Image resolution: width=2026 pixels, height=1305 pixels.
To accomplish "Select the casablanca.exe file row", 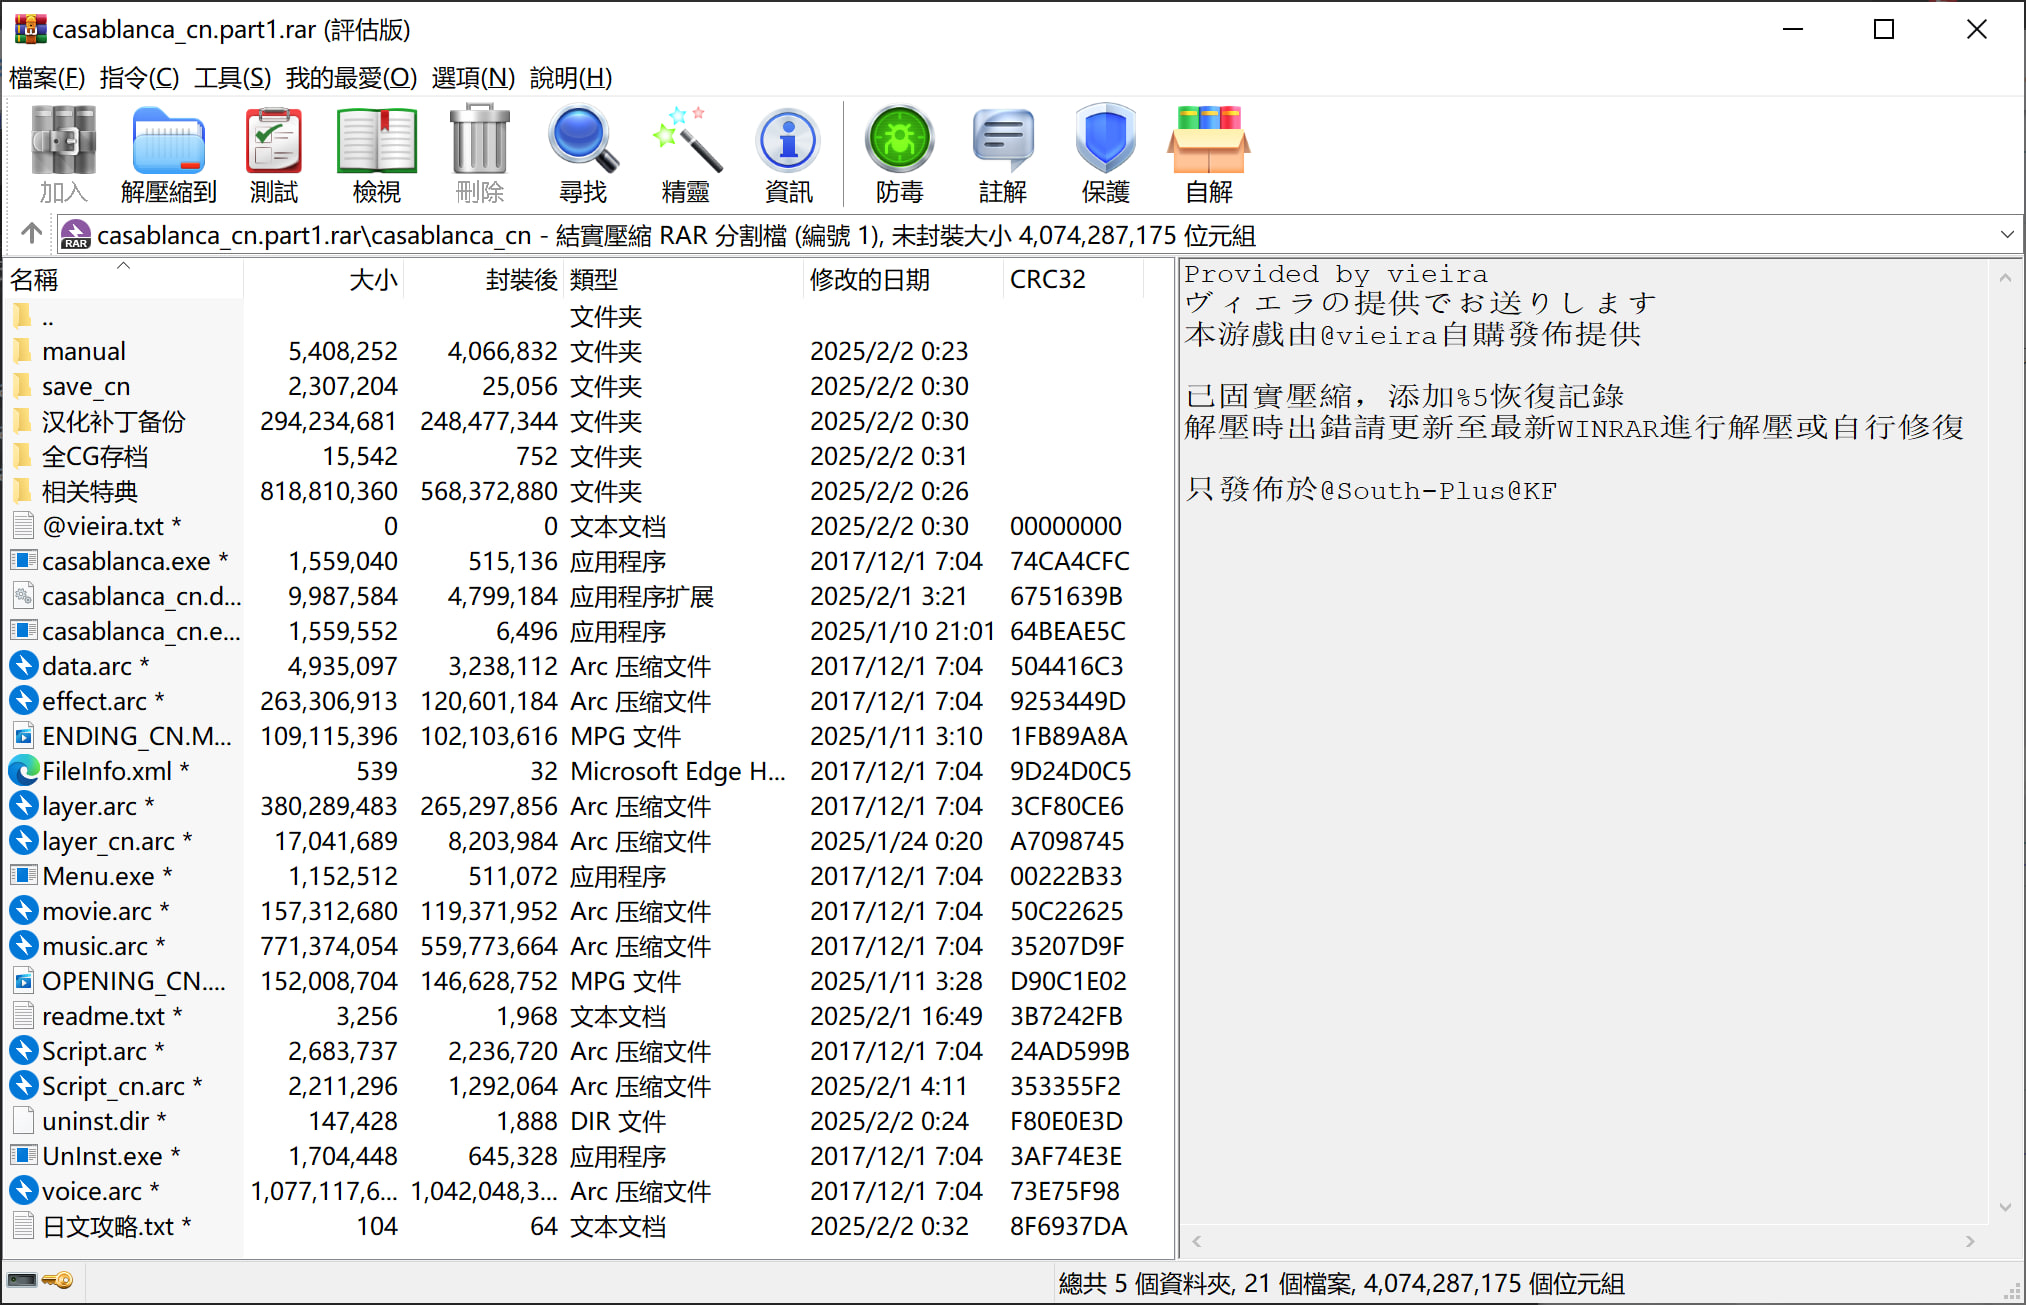I will (x=126, y=562).
